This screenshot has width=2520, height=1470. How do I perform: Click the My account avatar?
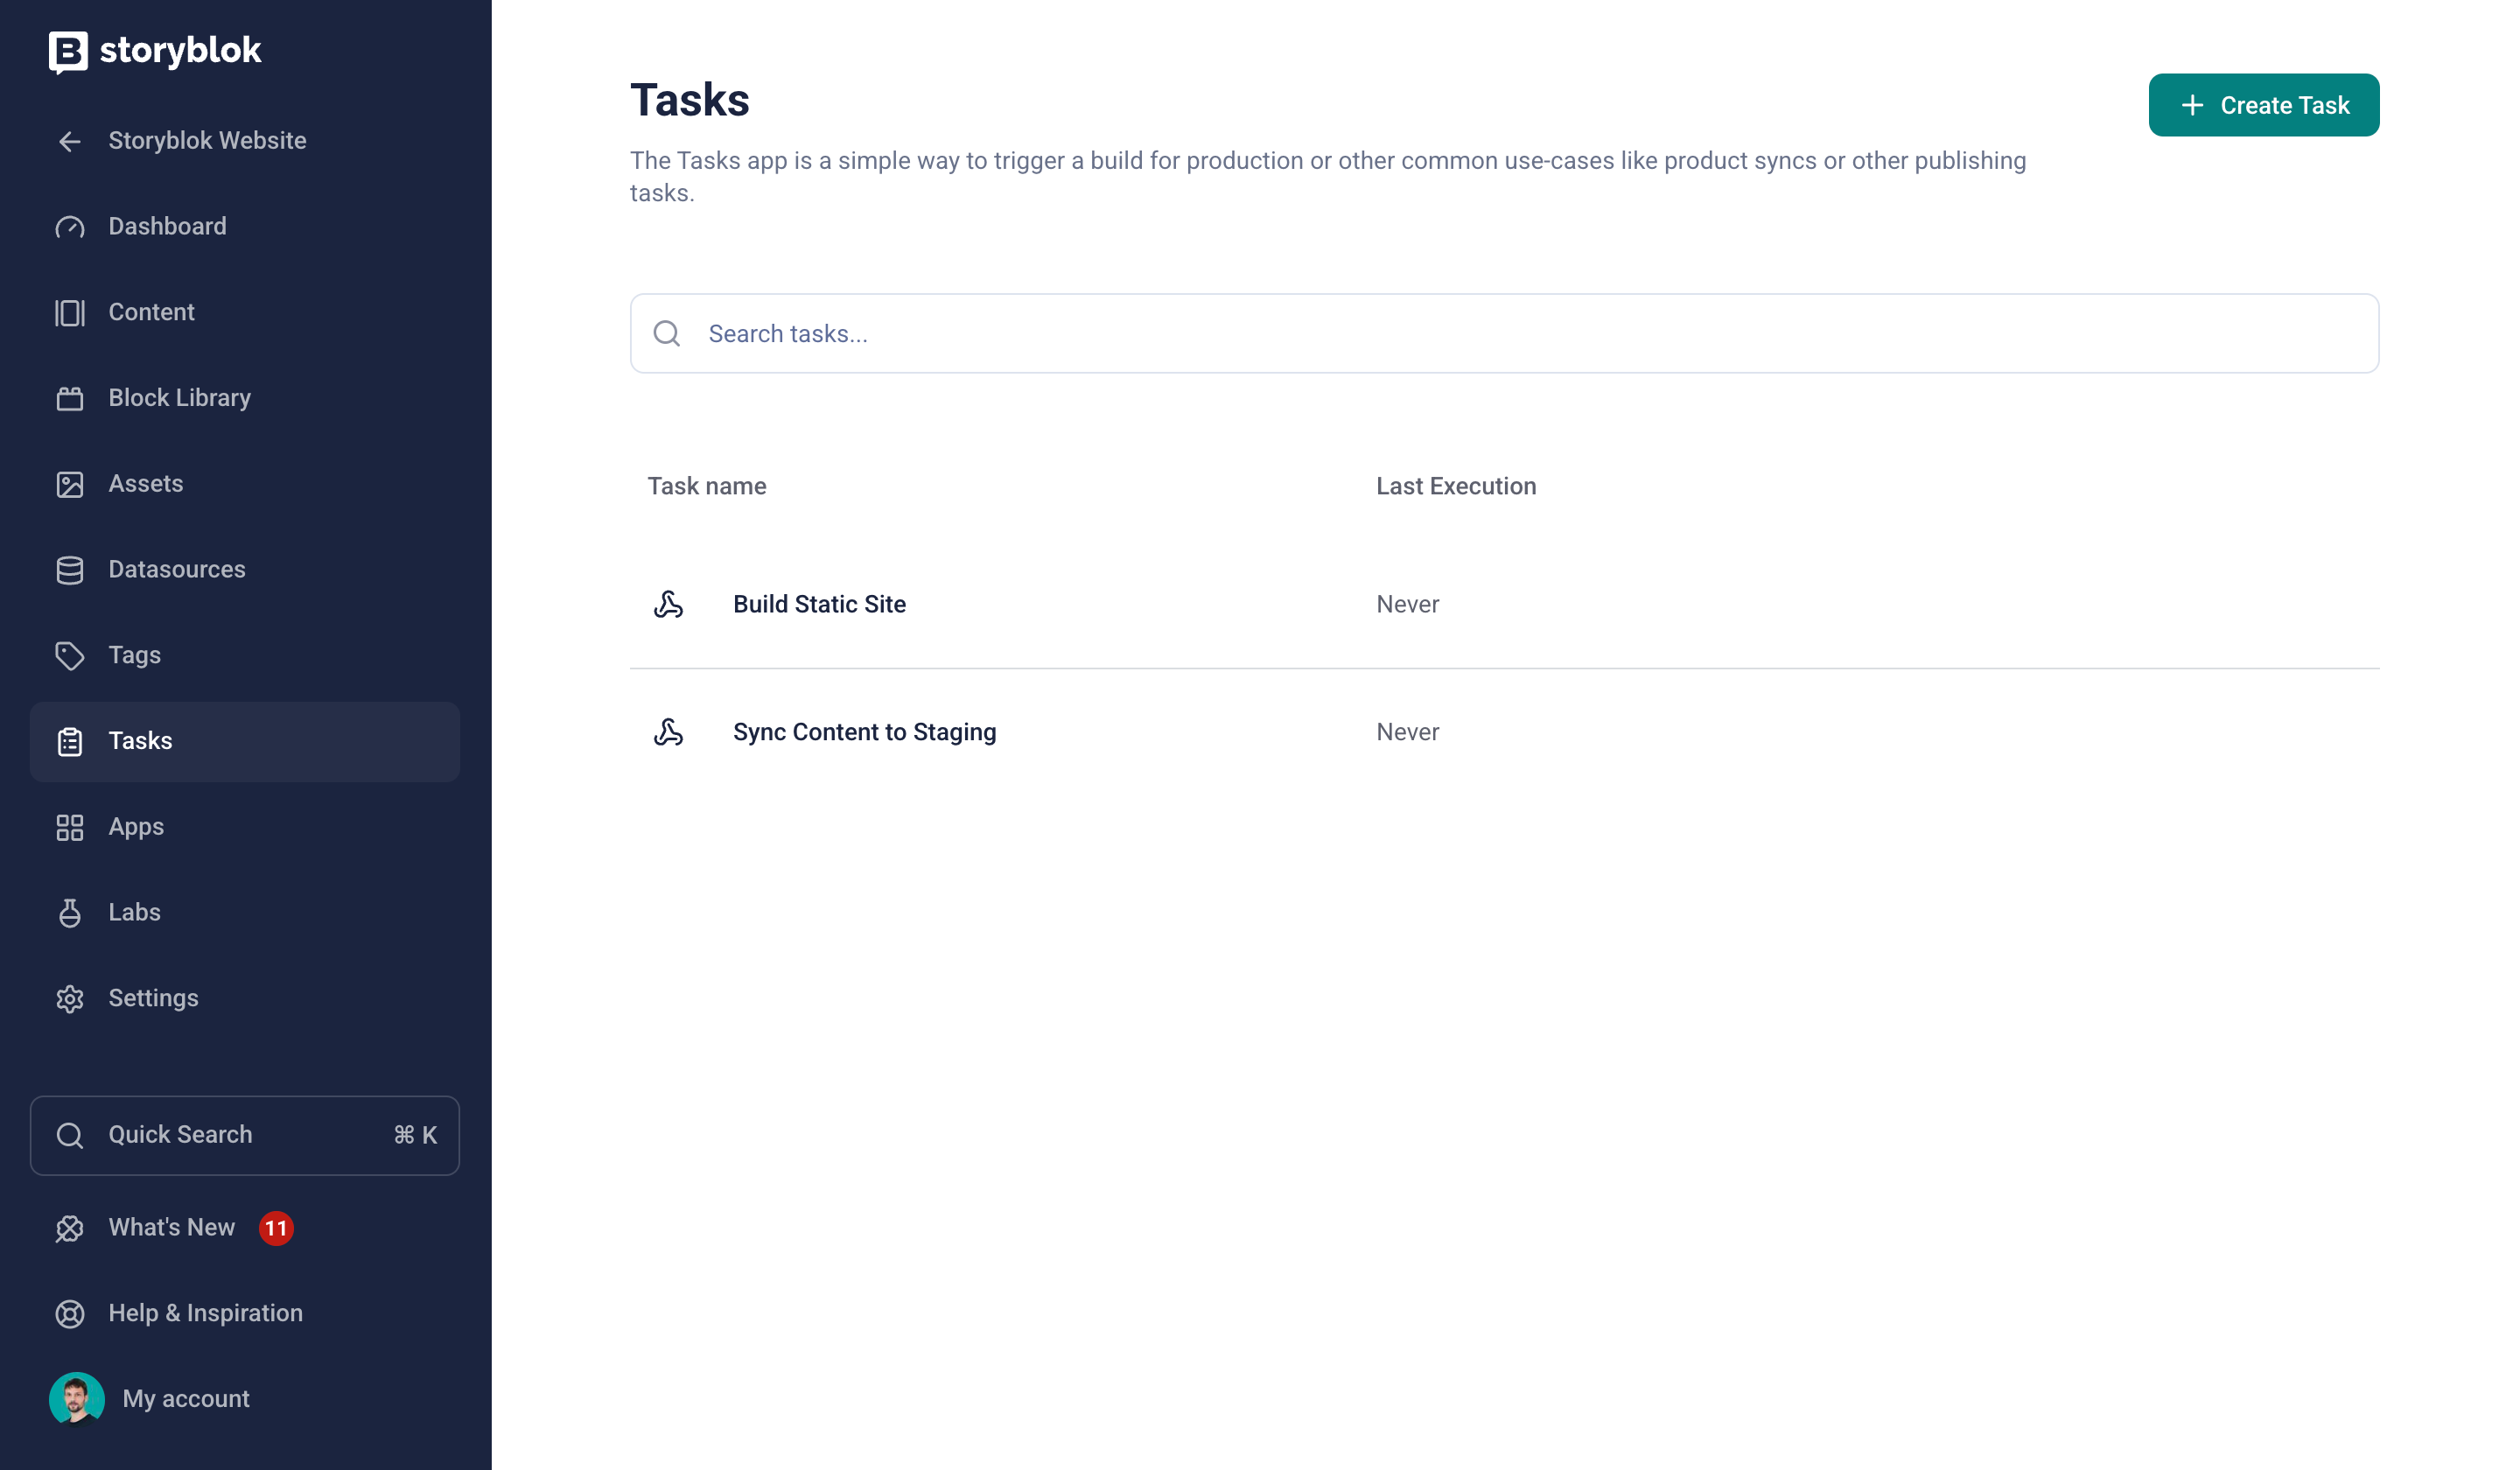[76, 1399]
